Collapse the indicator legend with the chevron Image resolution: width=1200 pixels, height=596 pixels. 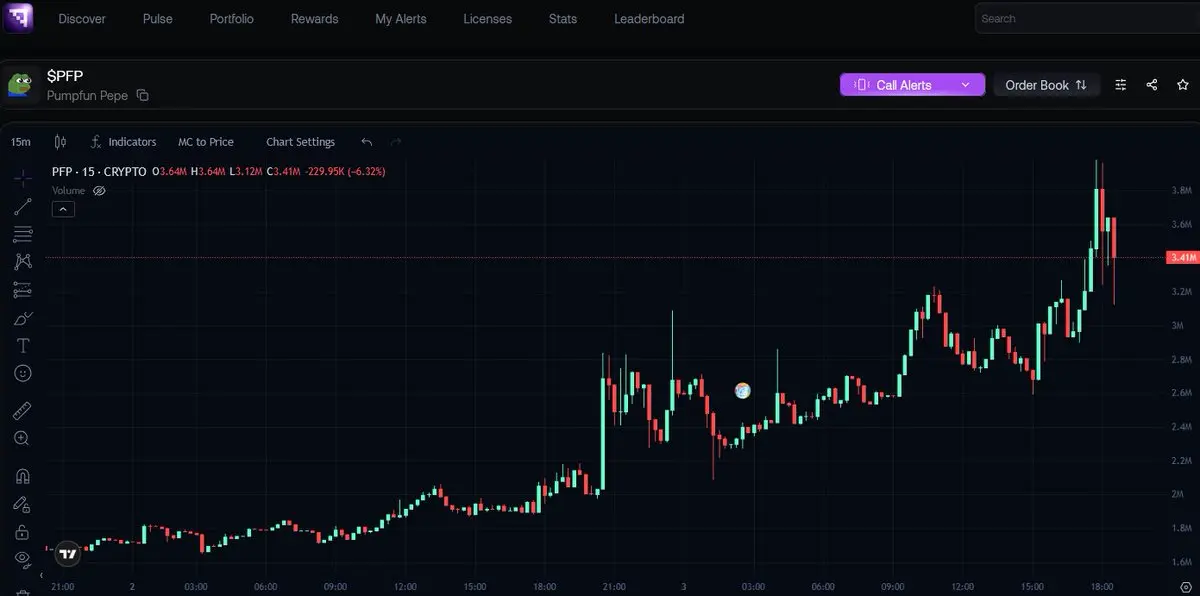[x=62, y=209]
